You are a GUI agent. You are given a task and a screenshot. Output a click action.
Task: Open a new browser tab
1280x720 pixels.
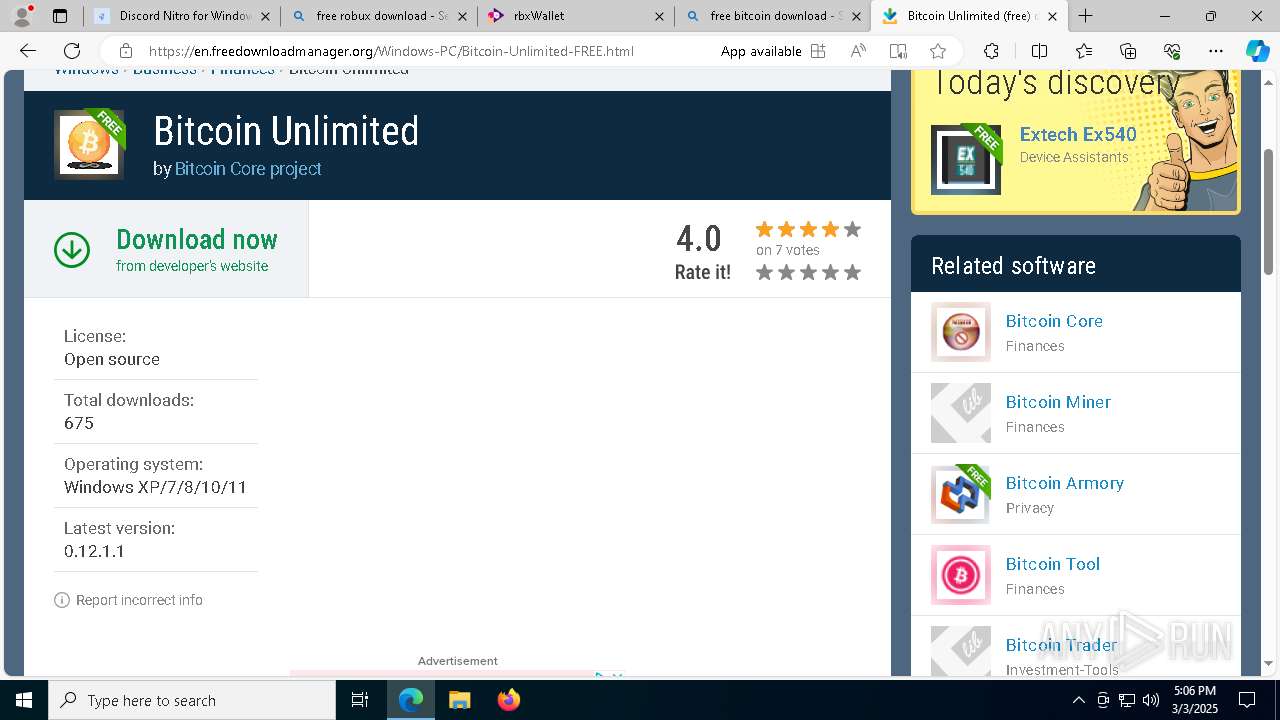point(1086,16)
